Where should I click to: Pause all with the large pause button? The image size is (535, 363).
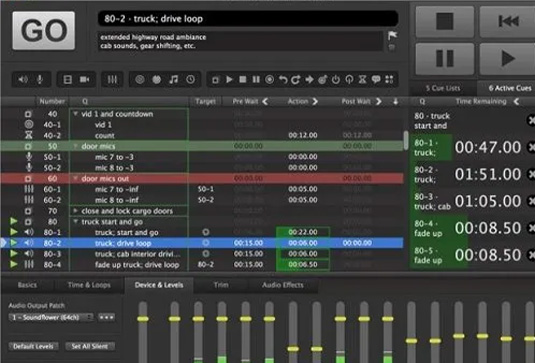point(445,58)
